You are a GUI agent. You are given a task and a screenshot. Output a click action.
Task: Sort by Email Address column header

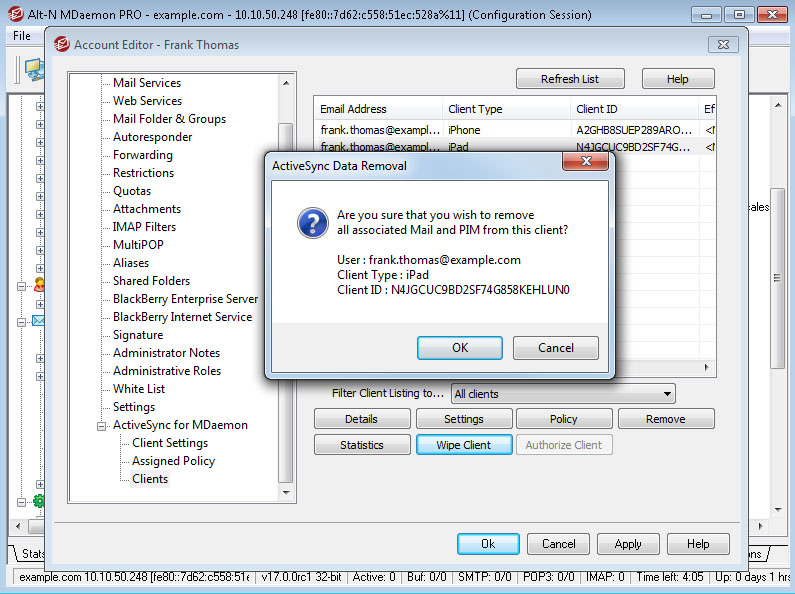[x=378, y=109]
